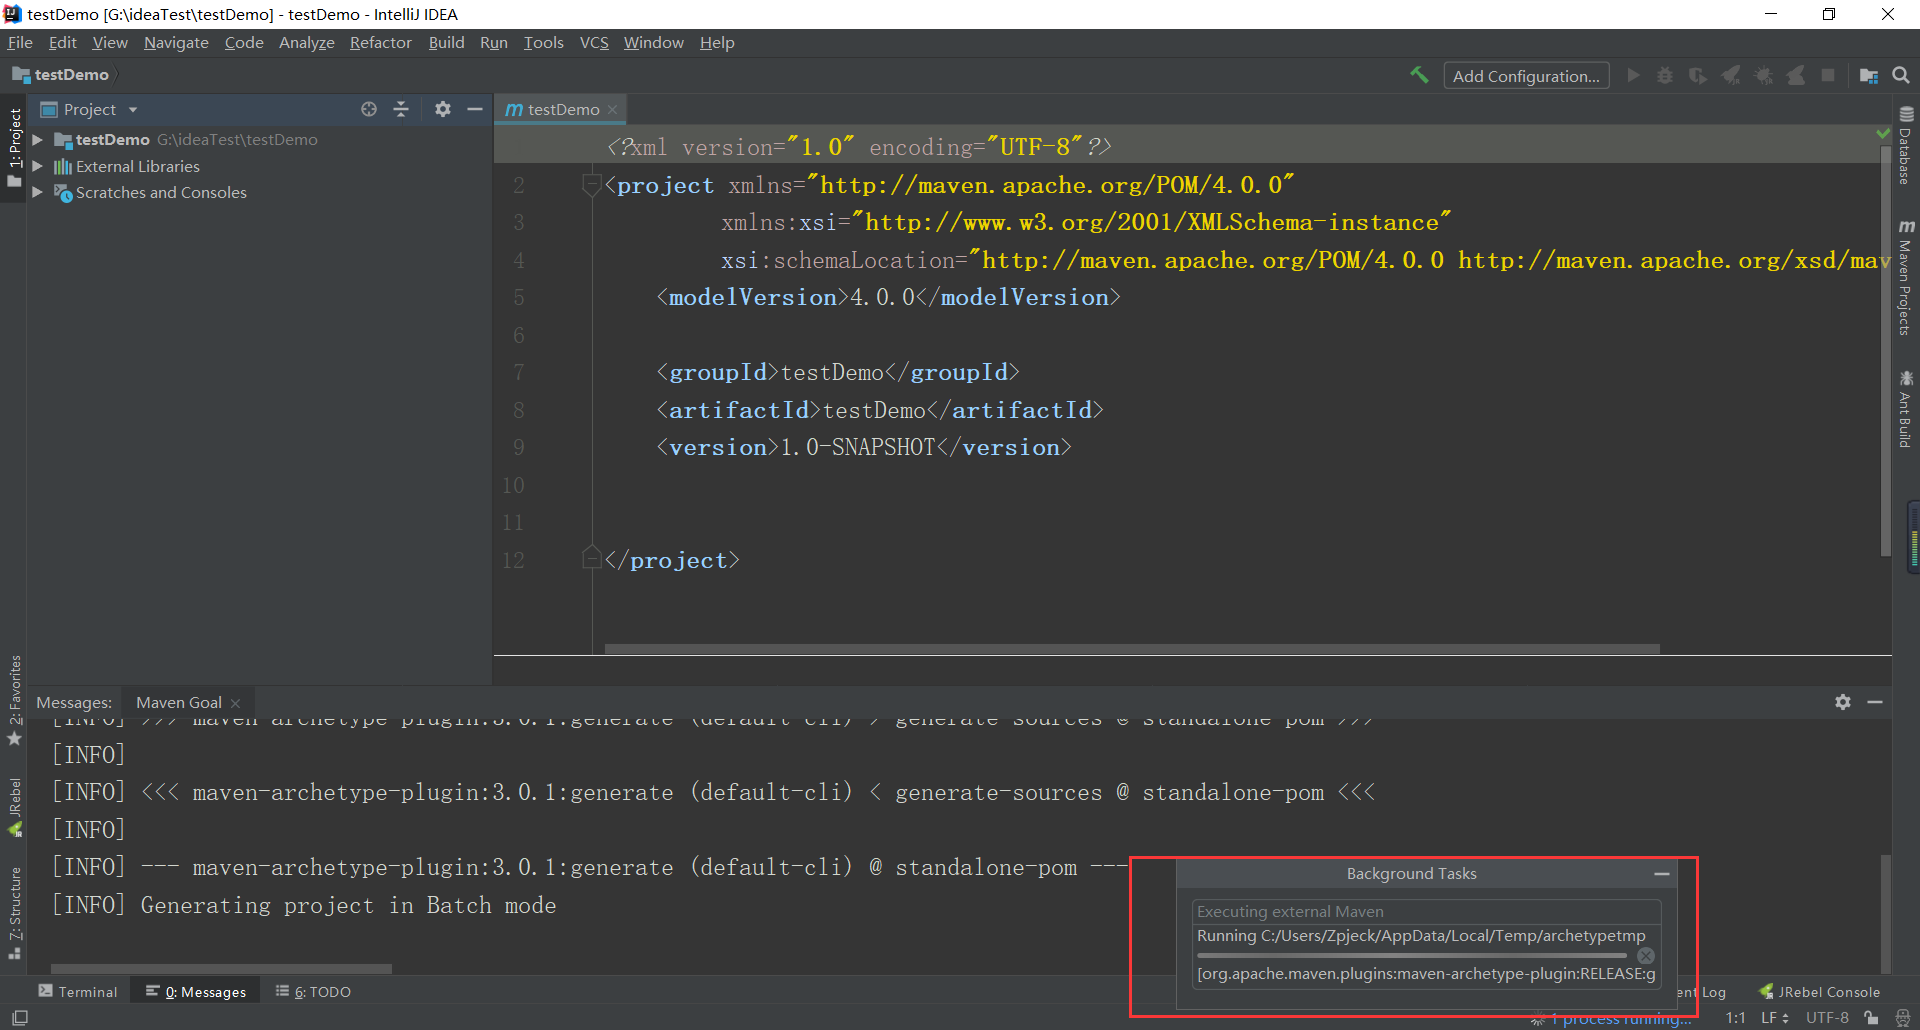Screen dimensions: 1920x1030
Task: Open the Terminal tool window tab
Action: pyautogui.click(x=78, y=991)
